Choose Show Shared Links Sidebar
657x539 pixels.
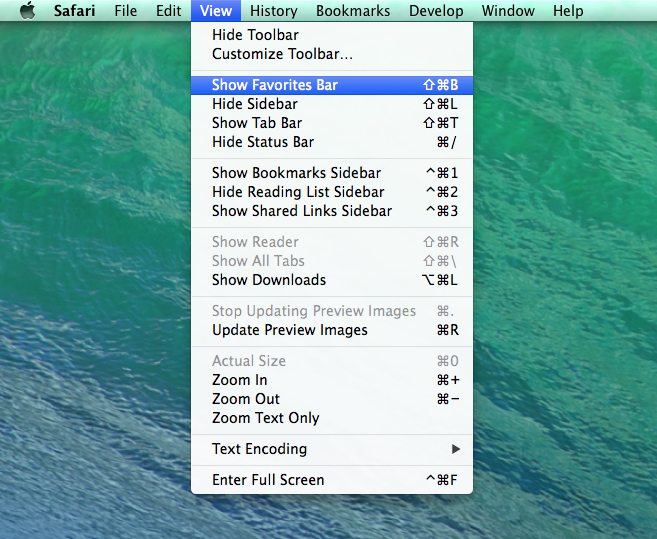tap(331, 211)
